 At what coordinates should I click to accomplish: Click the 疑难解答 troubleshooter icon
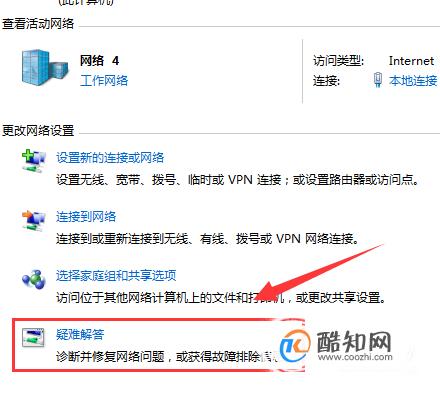tap(33, 338)
